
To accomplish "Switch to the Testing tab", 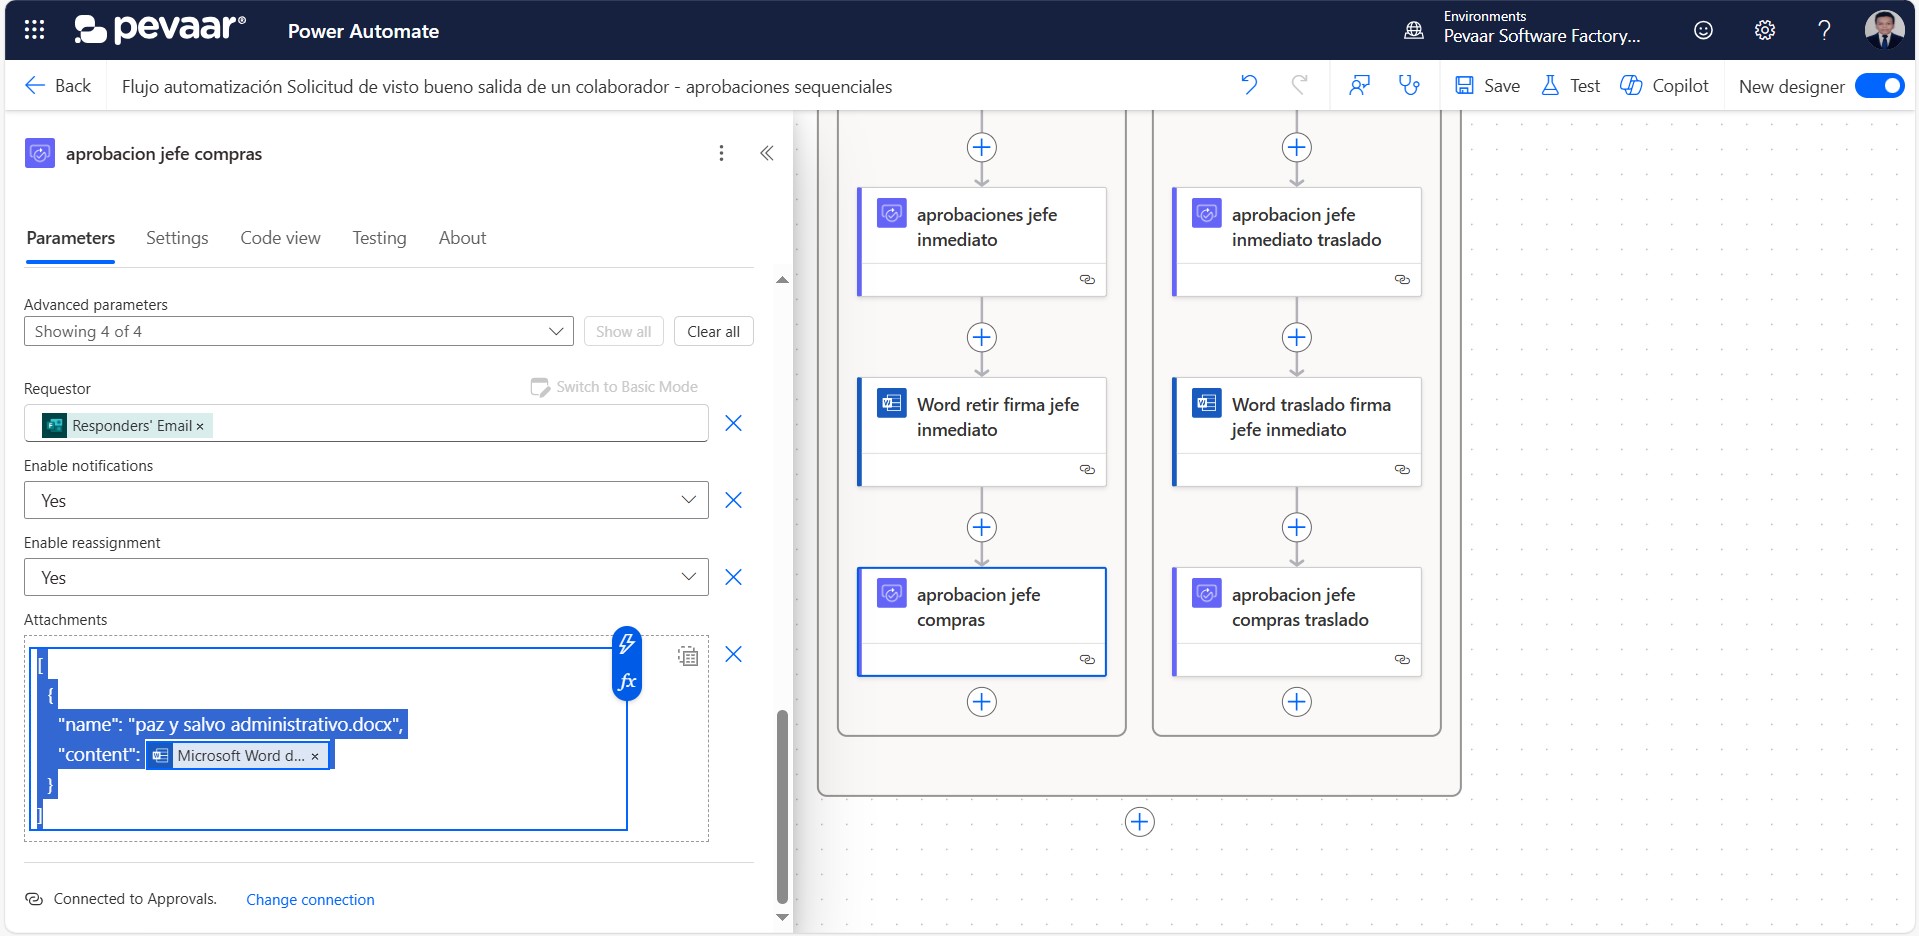I will (379, 238).
